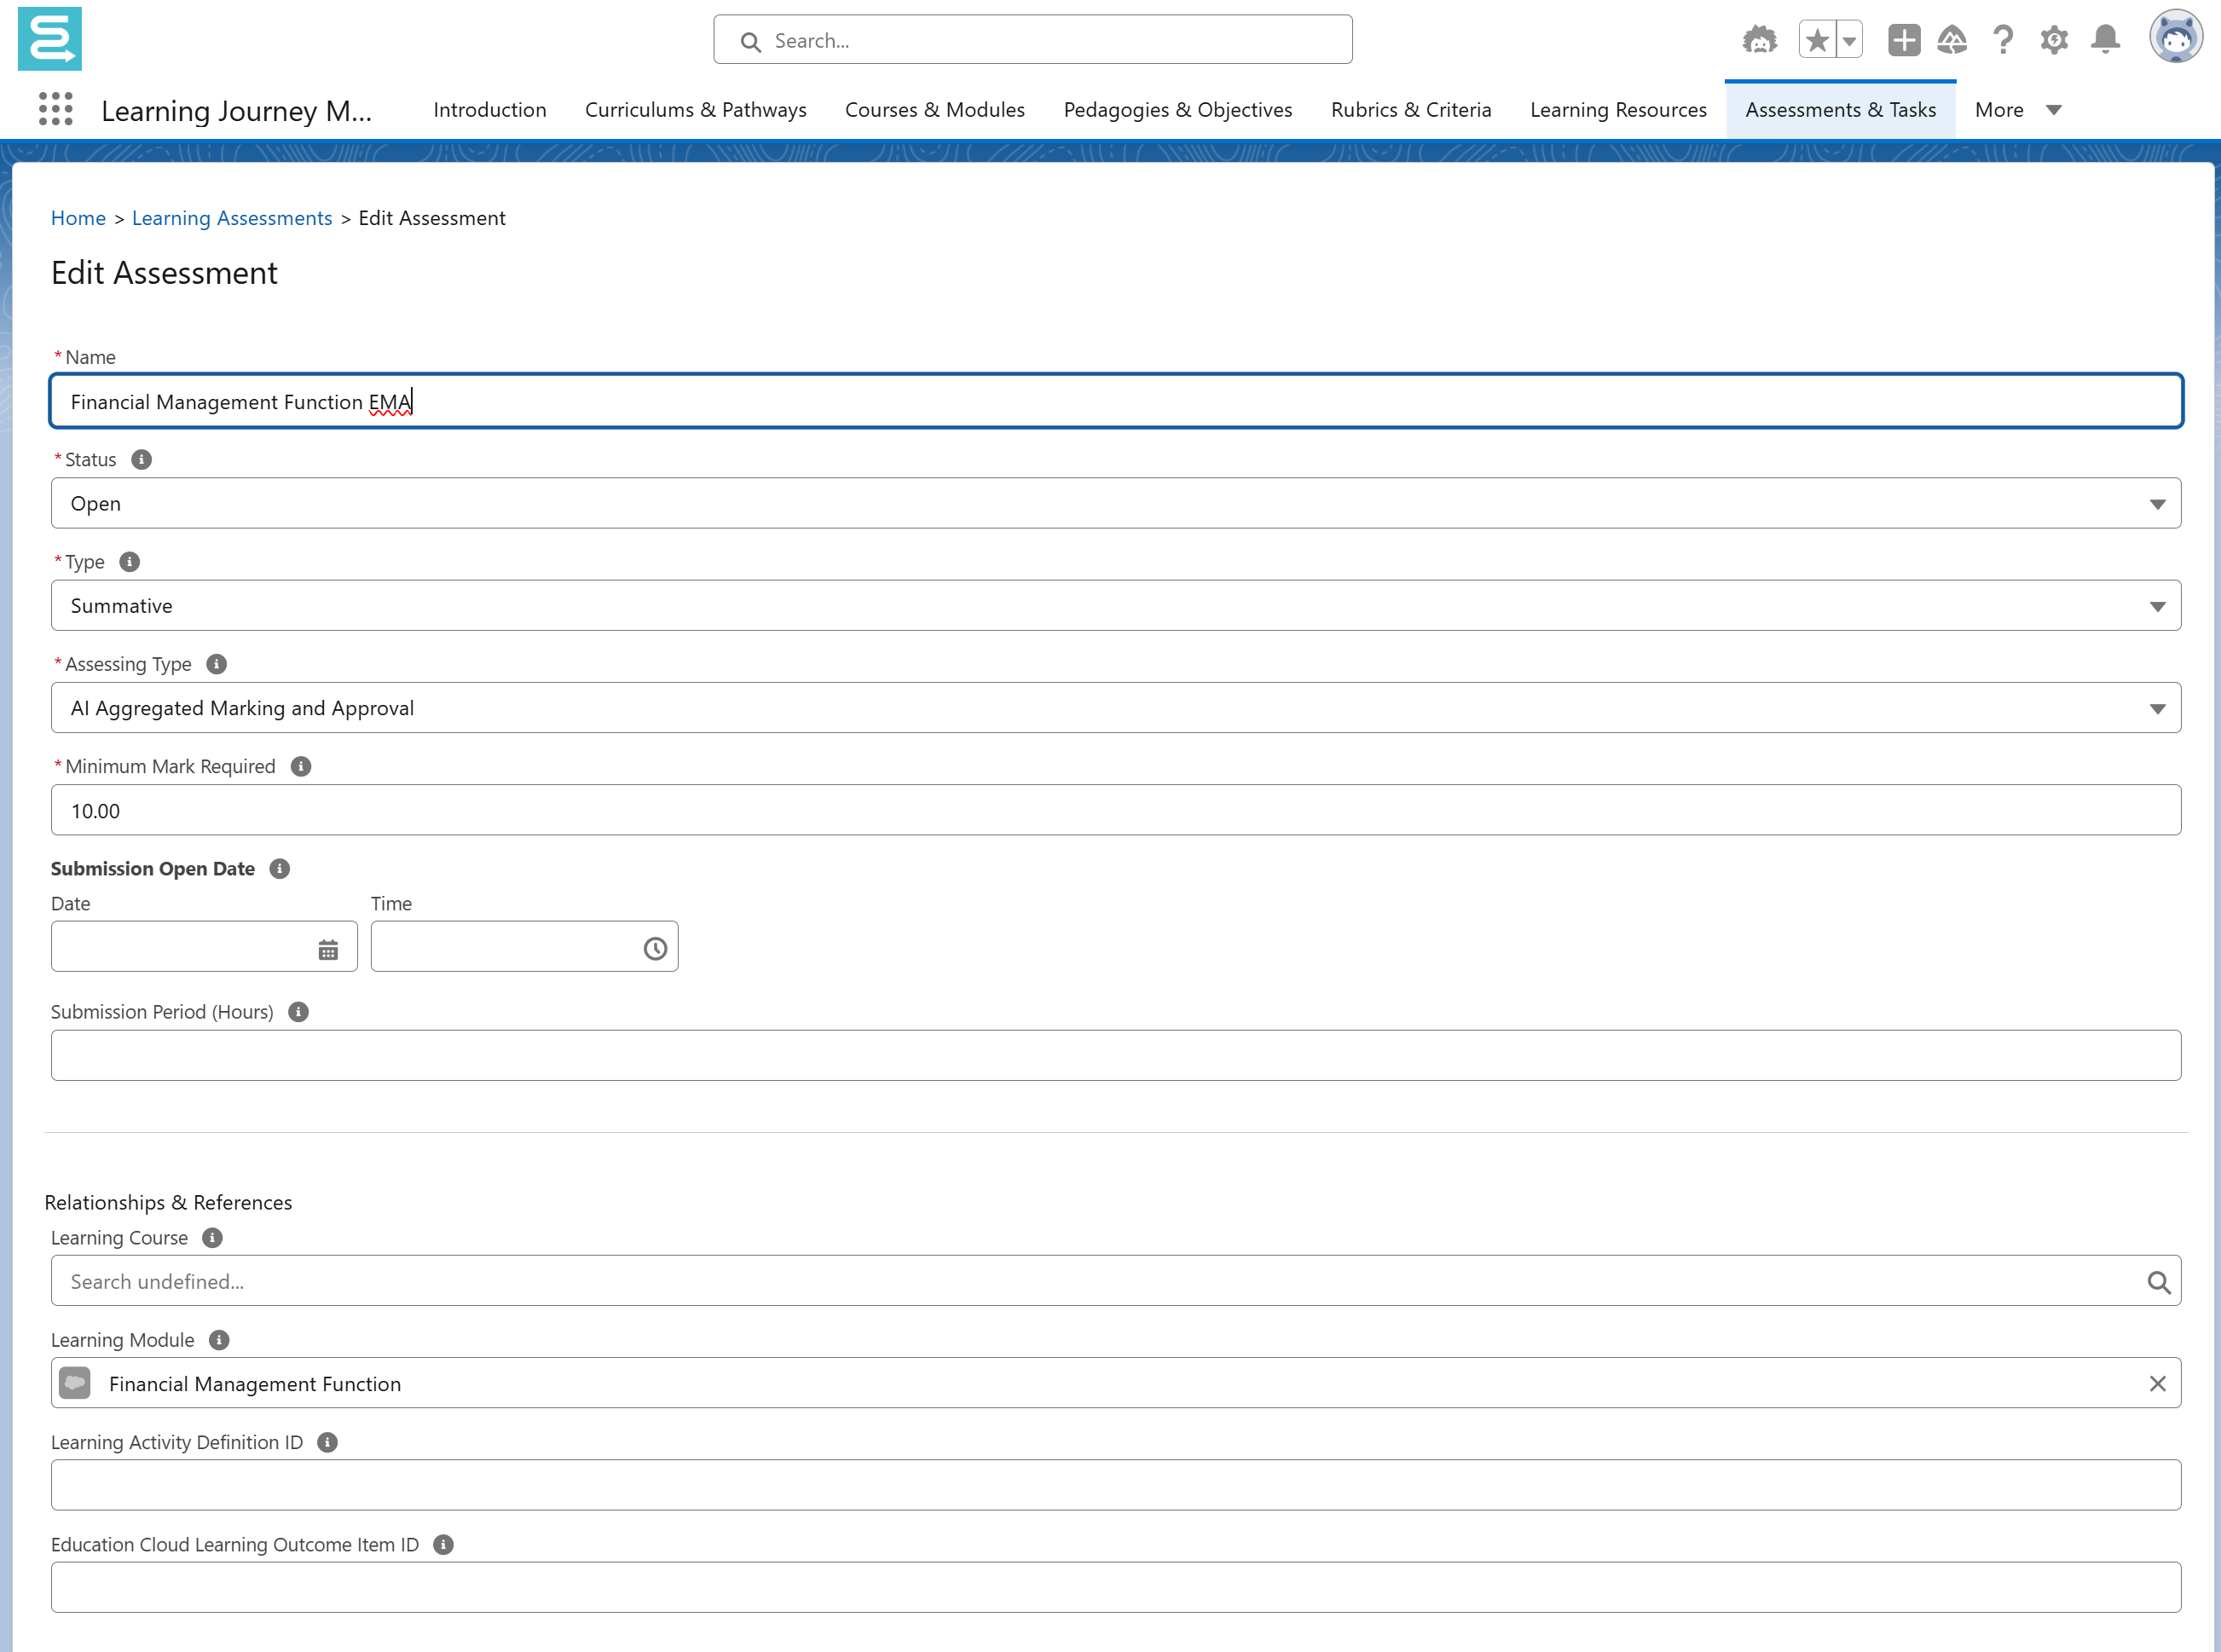This screenshot has width=2221, height=1652.
Task: Click the notifications bell icon
Action: [x=2105, y=40]
